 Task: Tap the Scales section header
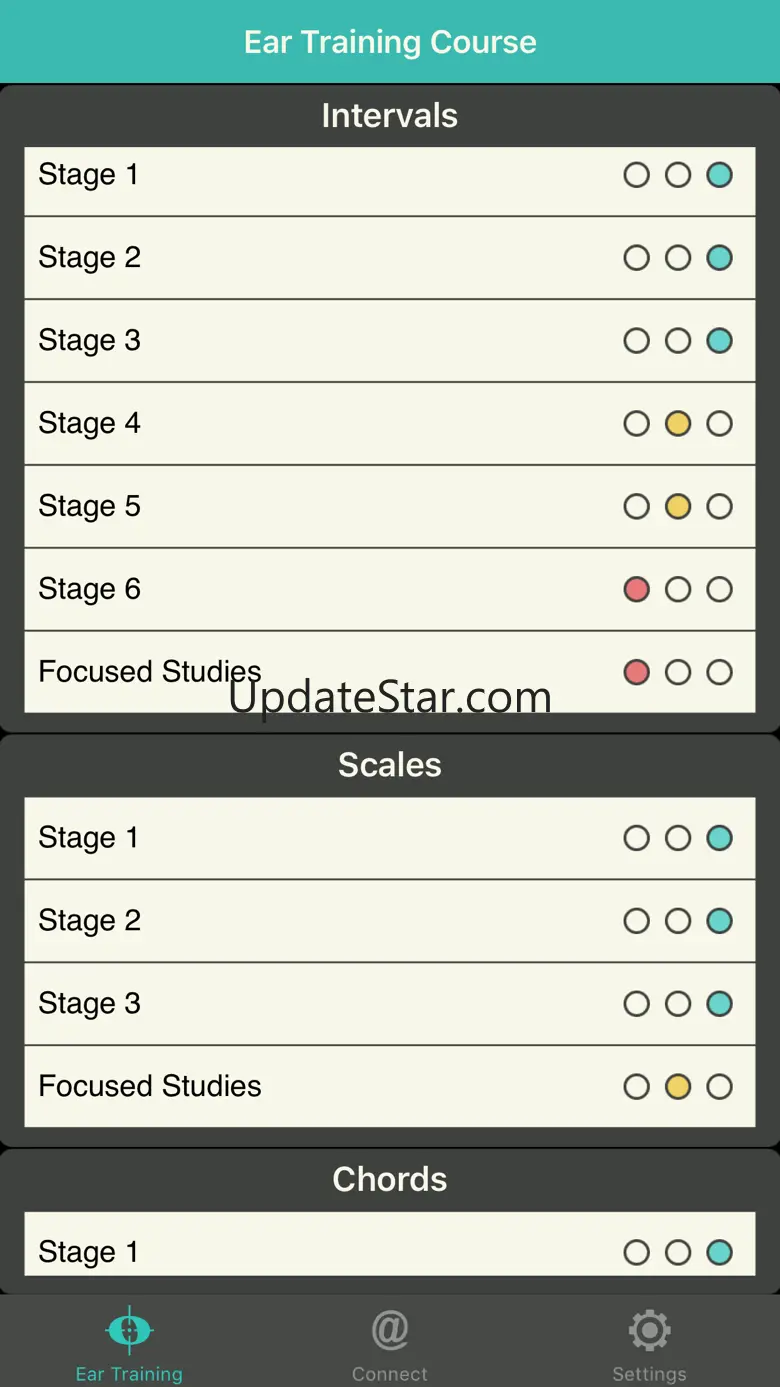(x=389, y=765)
